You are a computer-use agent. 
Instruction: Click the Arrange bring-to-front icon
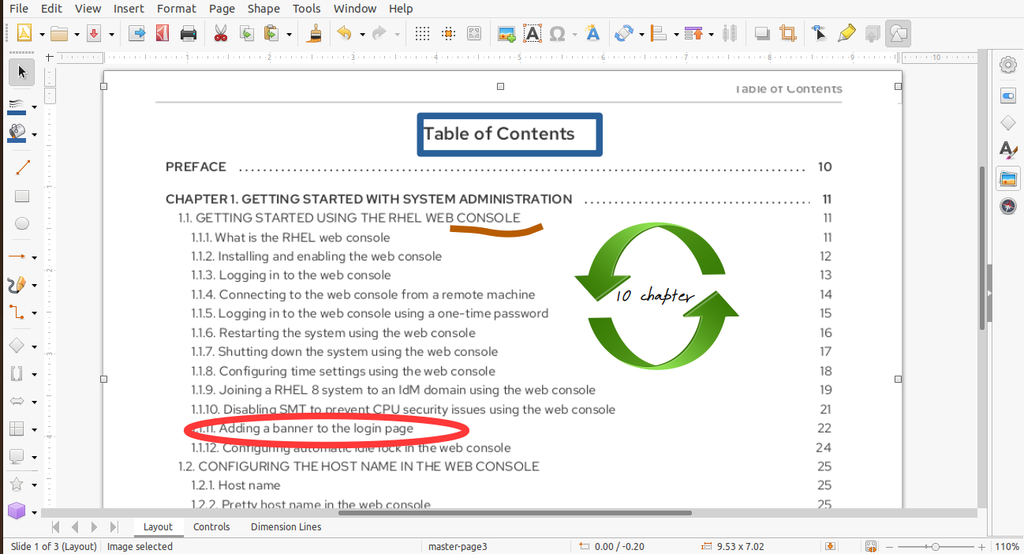click(x=694, y=33)
